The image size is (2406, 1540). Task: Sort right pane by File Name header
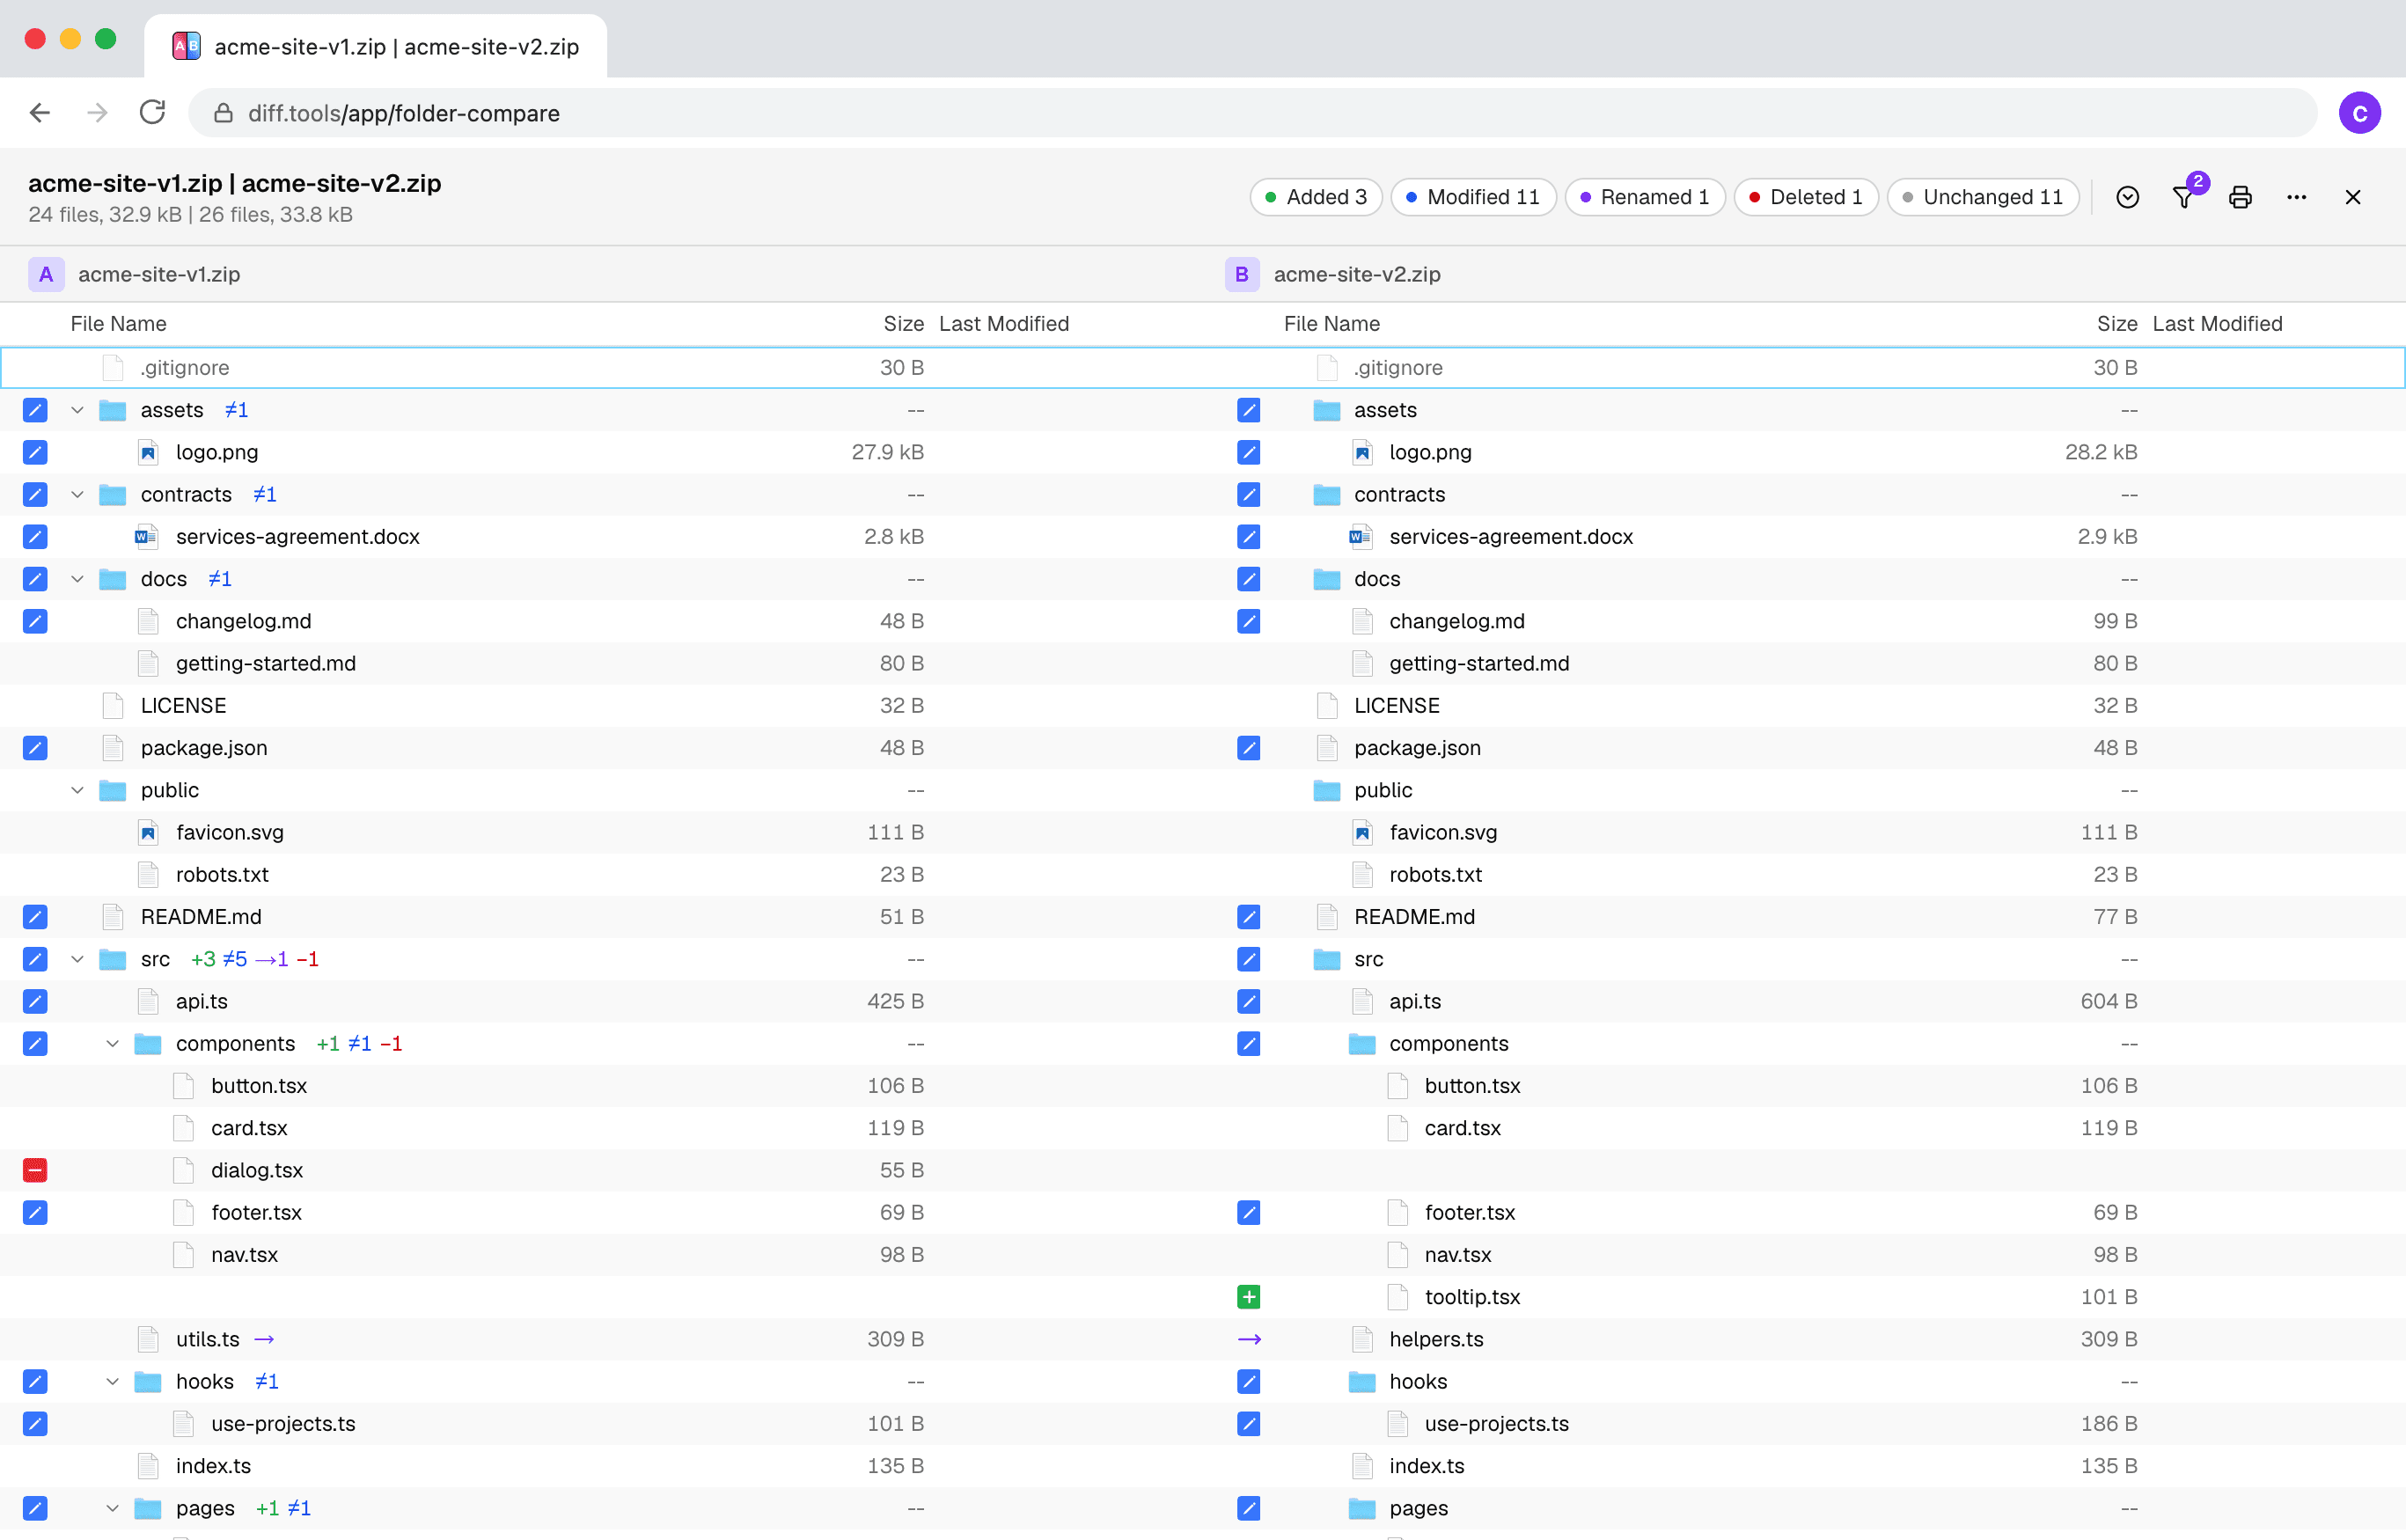(1331, 324)
